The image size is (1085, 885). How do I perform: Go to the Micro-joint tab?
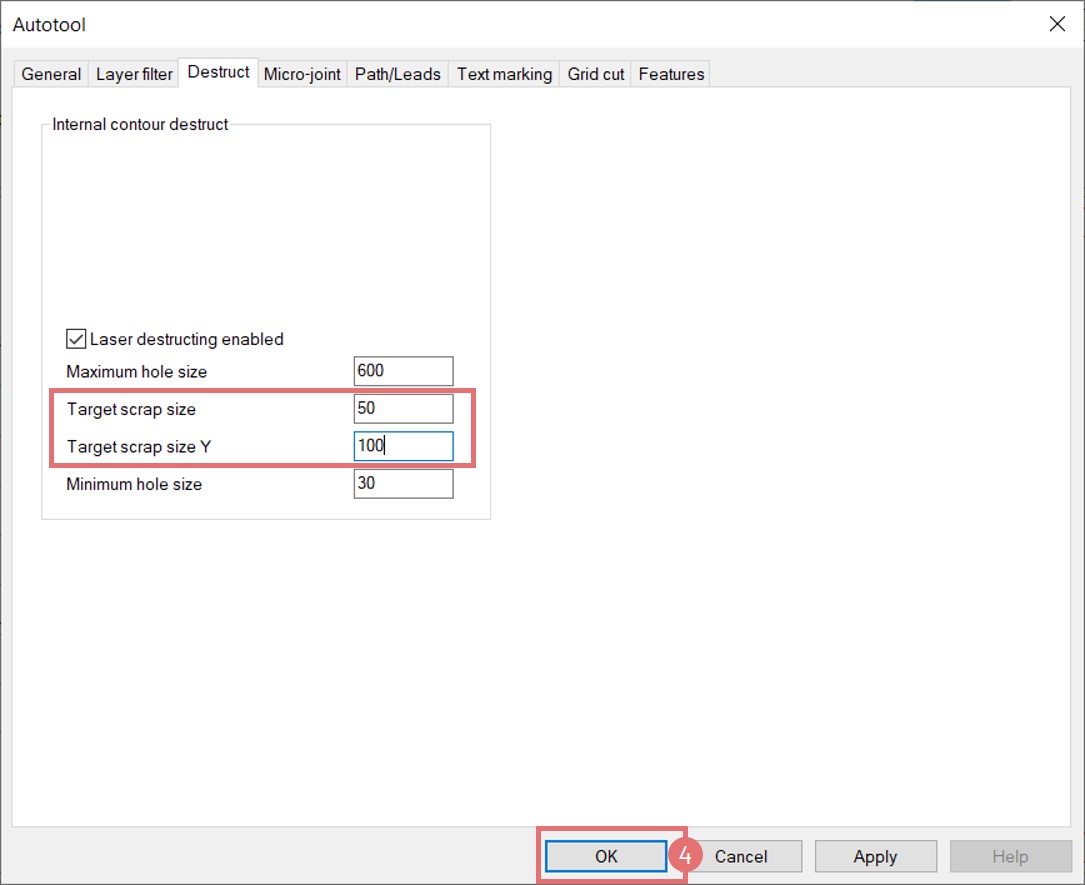[x=302, y=75]
